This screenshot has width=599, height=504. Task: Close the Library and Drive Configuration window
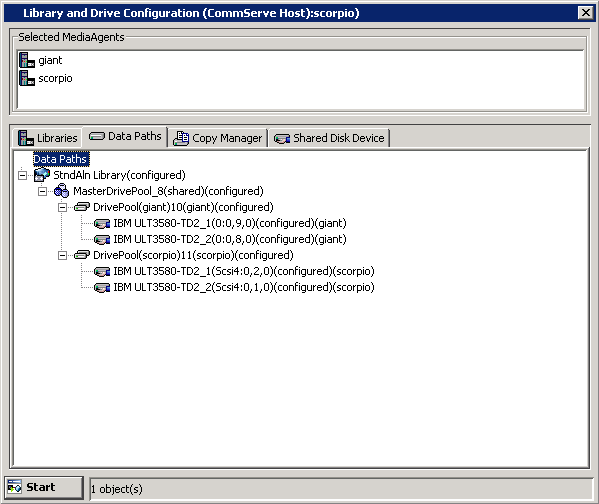pos(586,13)
